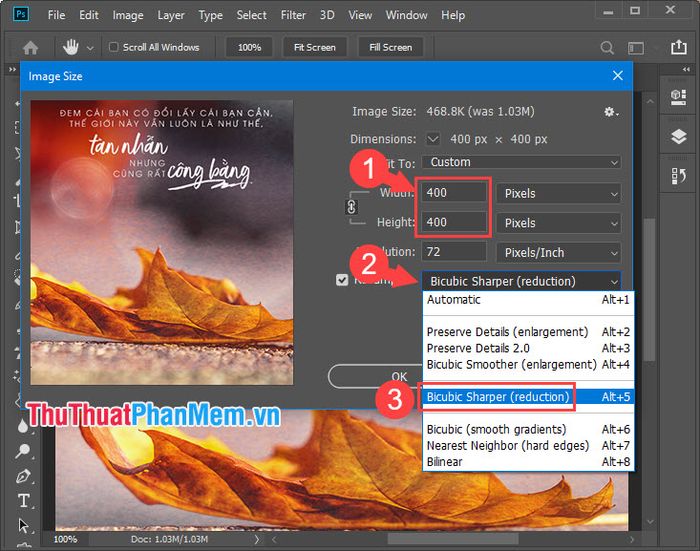
Task: Click the 100% zoom button
Action: 249,47
